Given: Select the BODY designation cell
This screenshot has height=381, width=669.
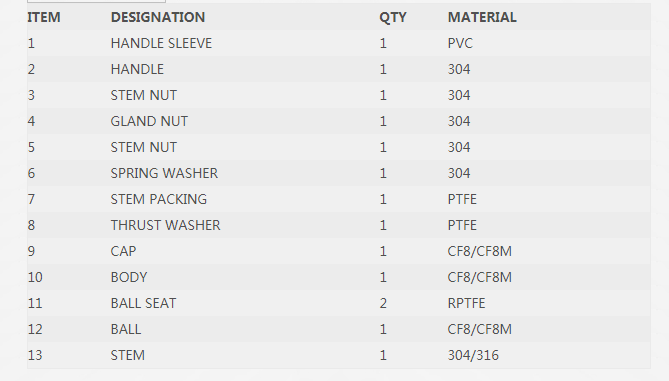Looking at the screenshot, I should (129, 277).
